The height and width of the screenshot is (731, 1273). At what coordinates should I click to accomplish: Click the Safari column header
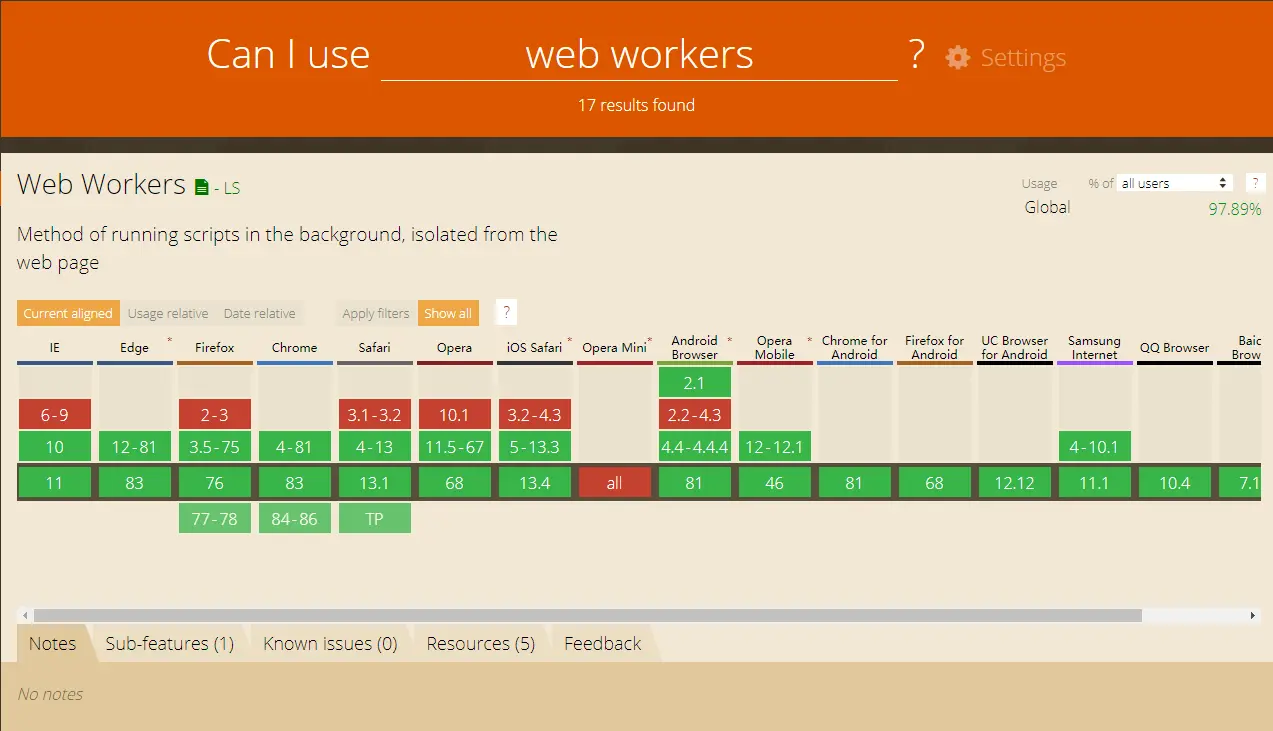pos(375,348)
